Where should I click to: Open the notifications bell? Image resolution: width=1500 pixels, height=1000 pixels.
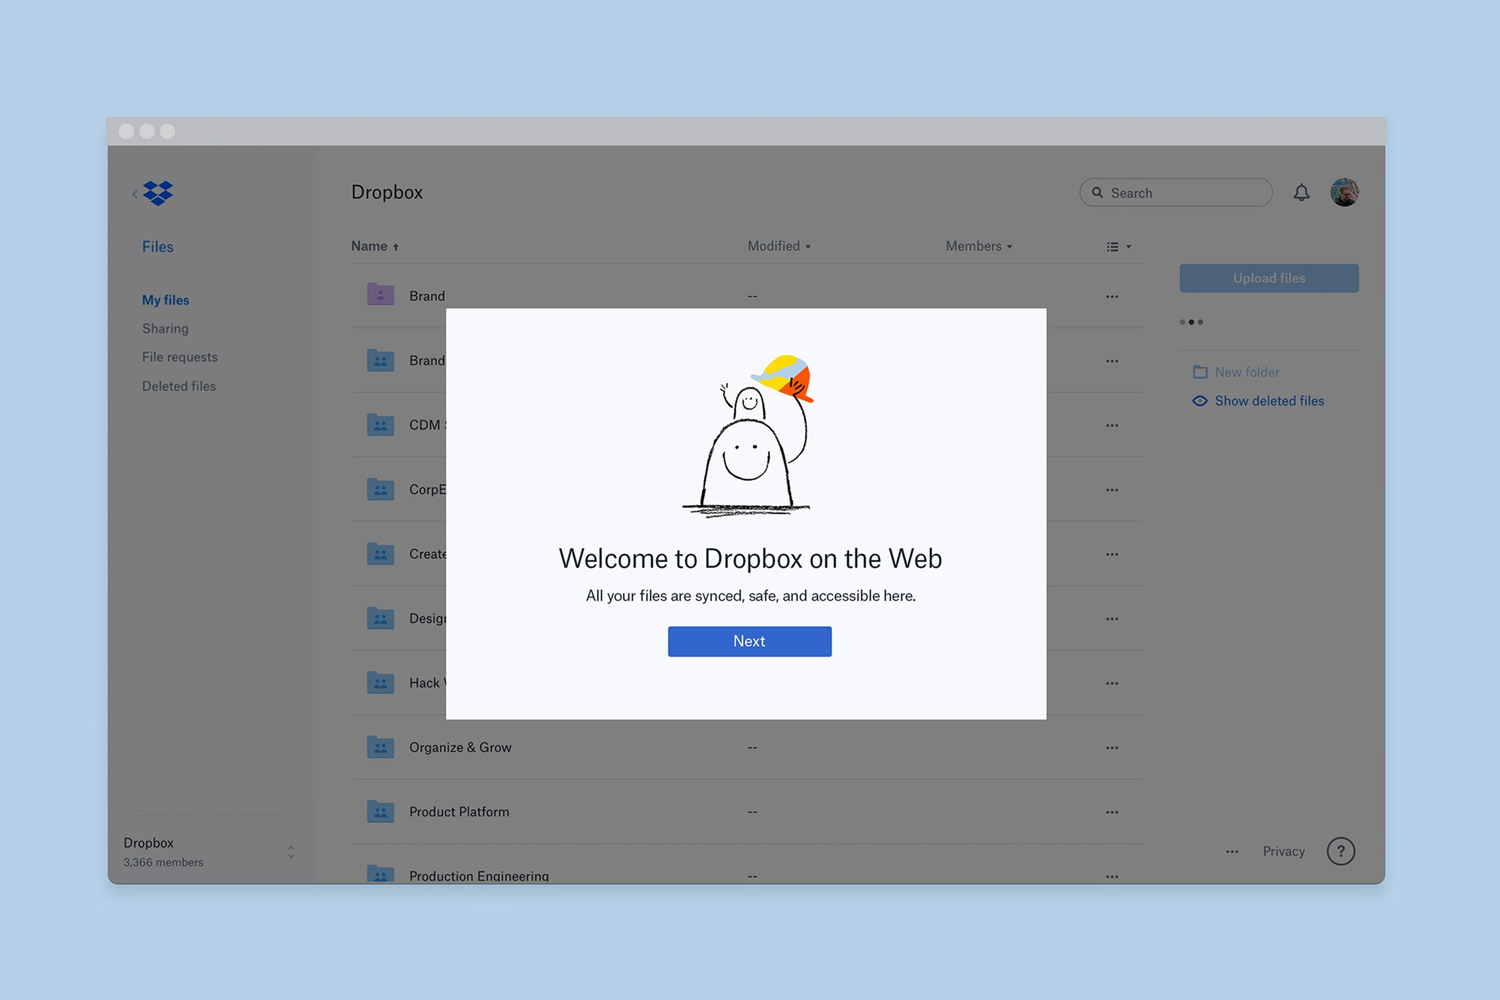[x=1301, y=193]
